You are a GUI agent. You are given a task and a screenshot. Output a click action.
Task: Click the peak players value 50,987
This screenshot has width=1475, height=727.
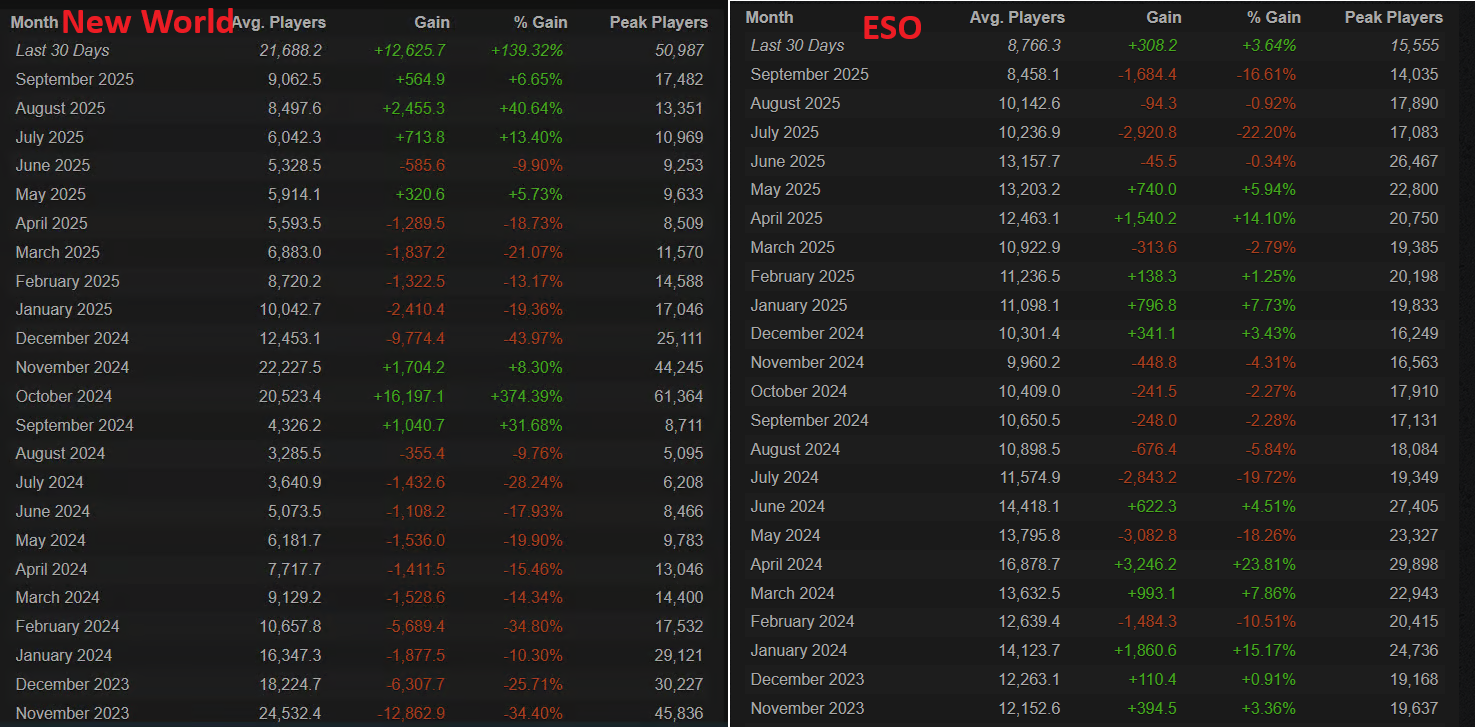[680, 50]
